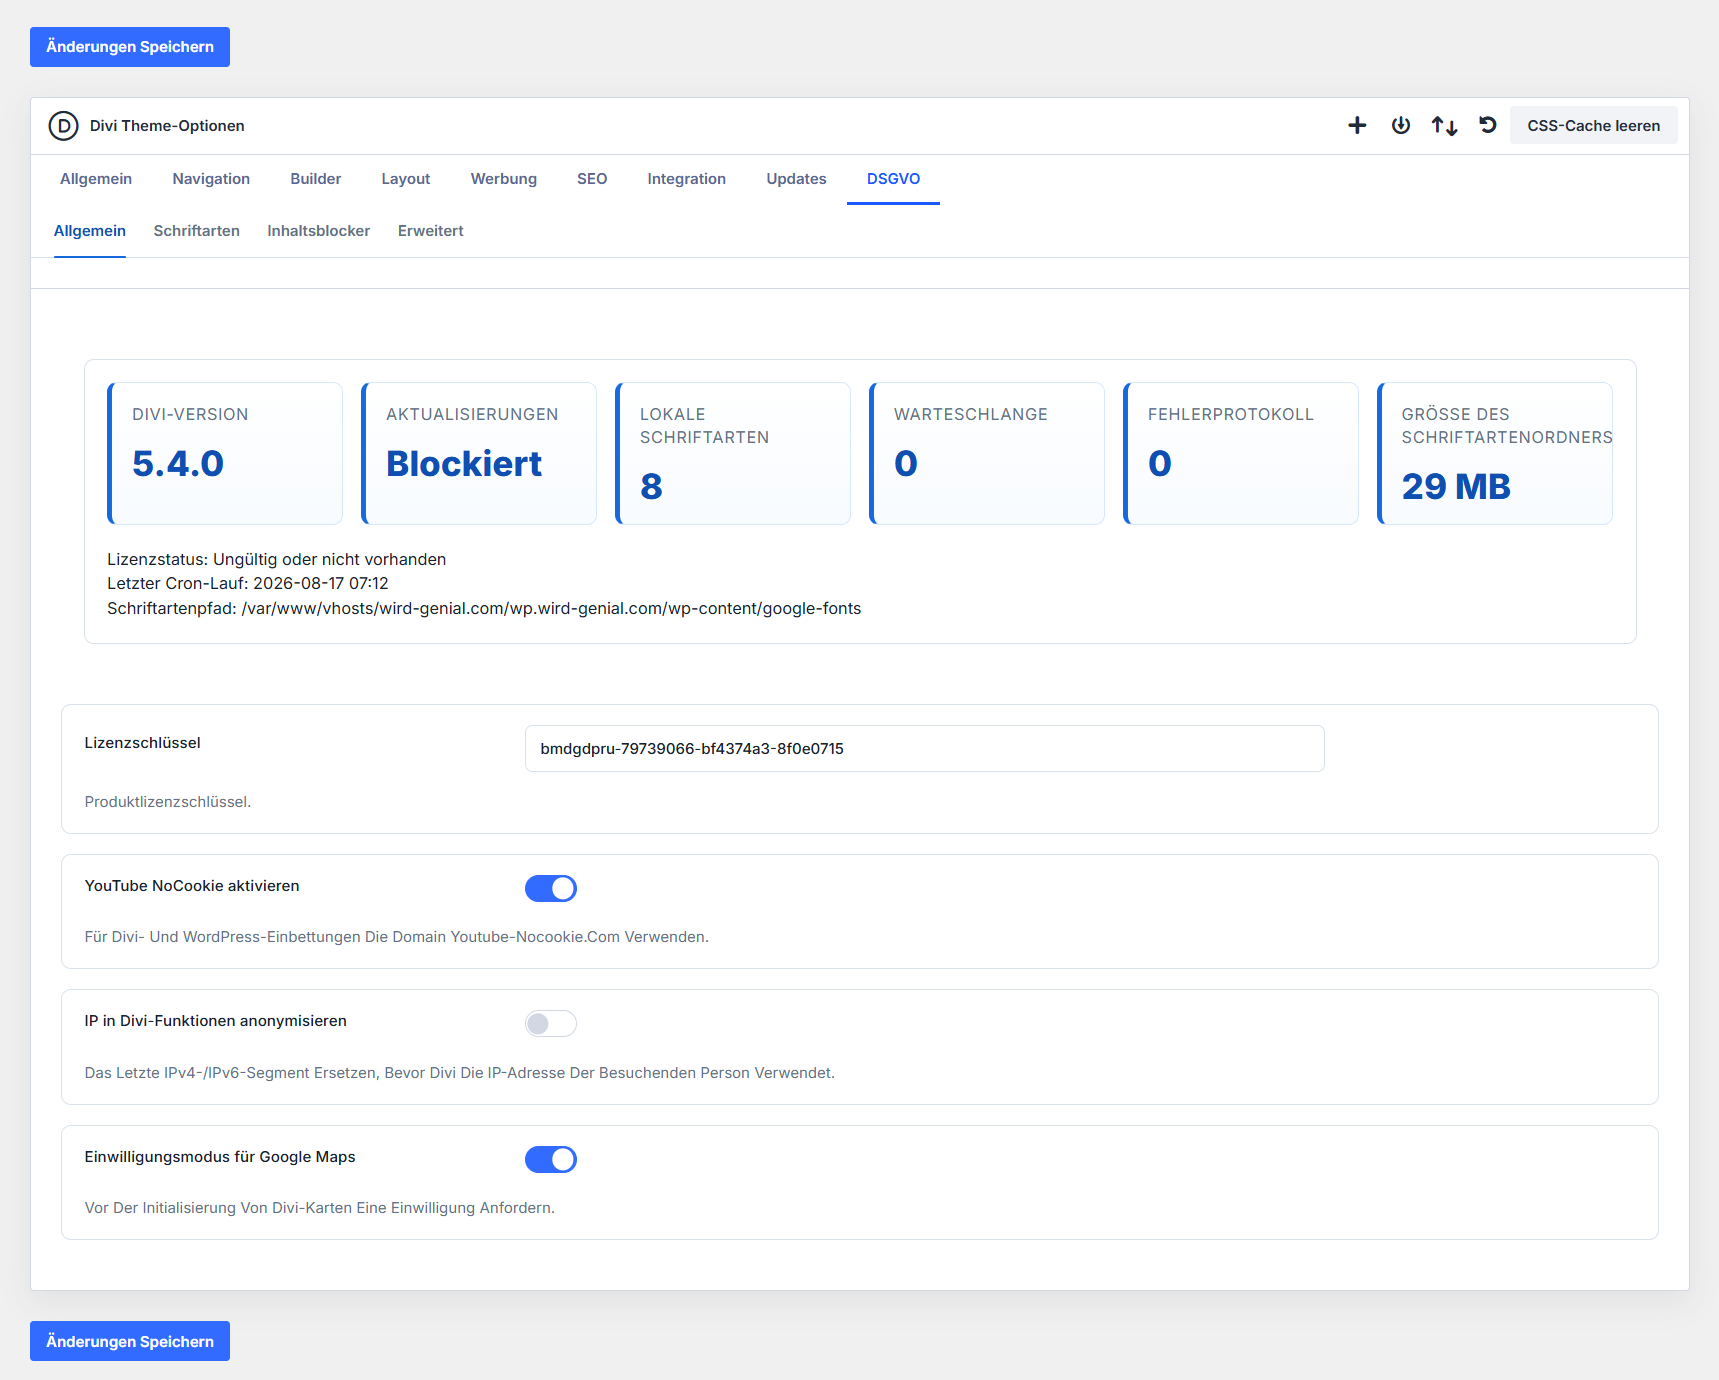Screen dimensions: 1719x1380
Task: Click the reset undo arrow icon
Action: pyautogui.click(x=1488, y=125)
